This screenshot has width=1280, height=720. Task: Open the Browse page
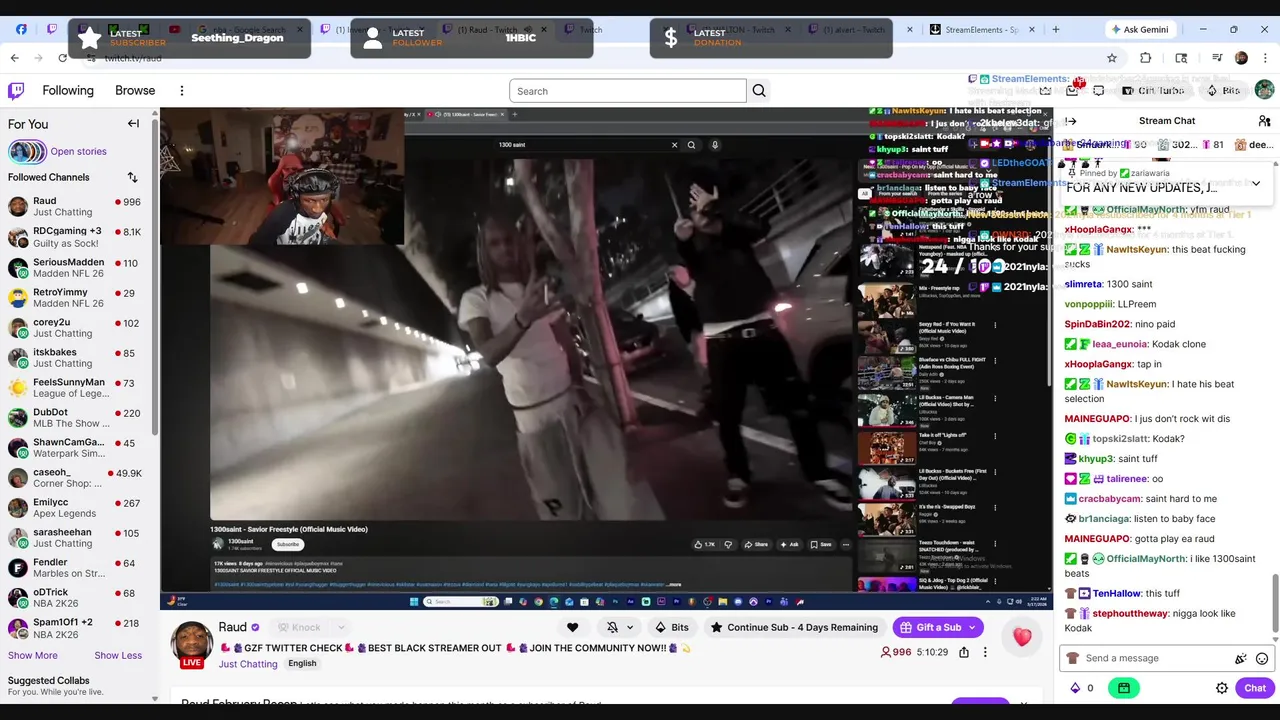(135, 90)
